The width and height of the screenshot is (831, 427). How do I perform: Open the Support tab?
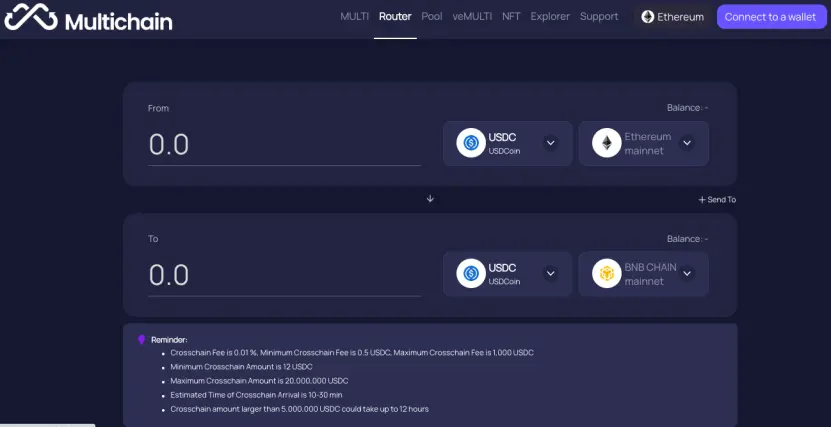pyautogui.click(x=599, y=16)
